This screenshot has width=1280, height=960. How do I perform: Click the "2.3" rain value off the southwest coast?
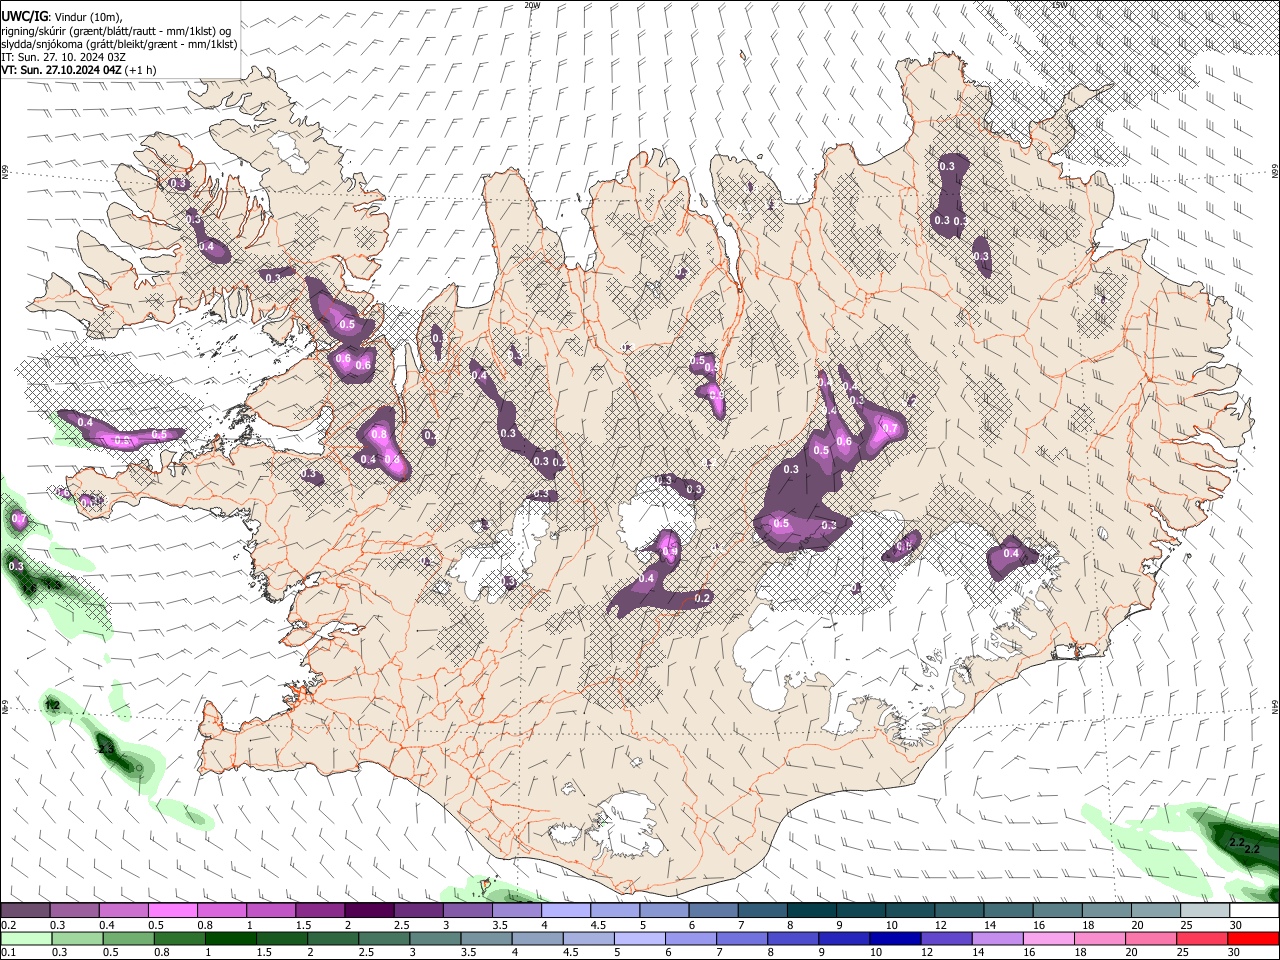(107, 747)
